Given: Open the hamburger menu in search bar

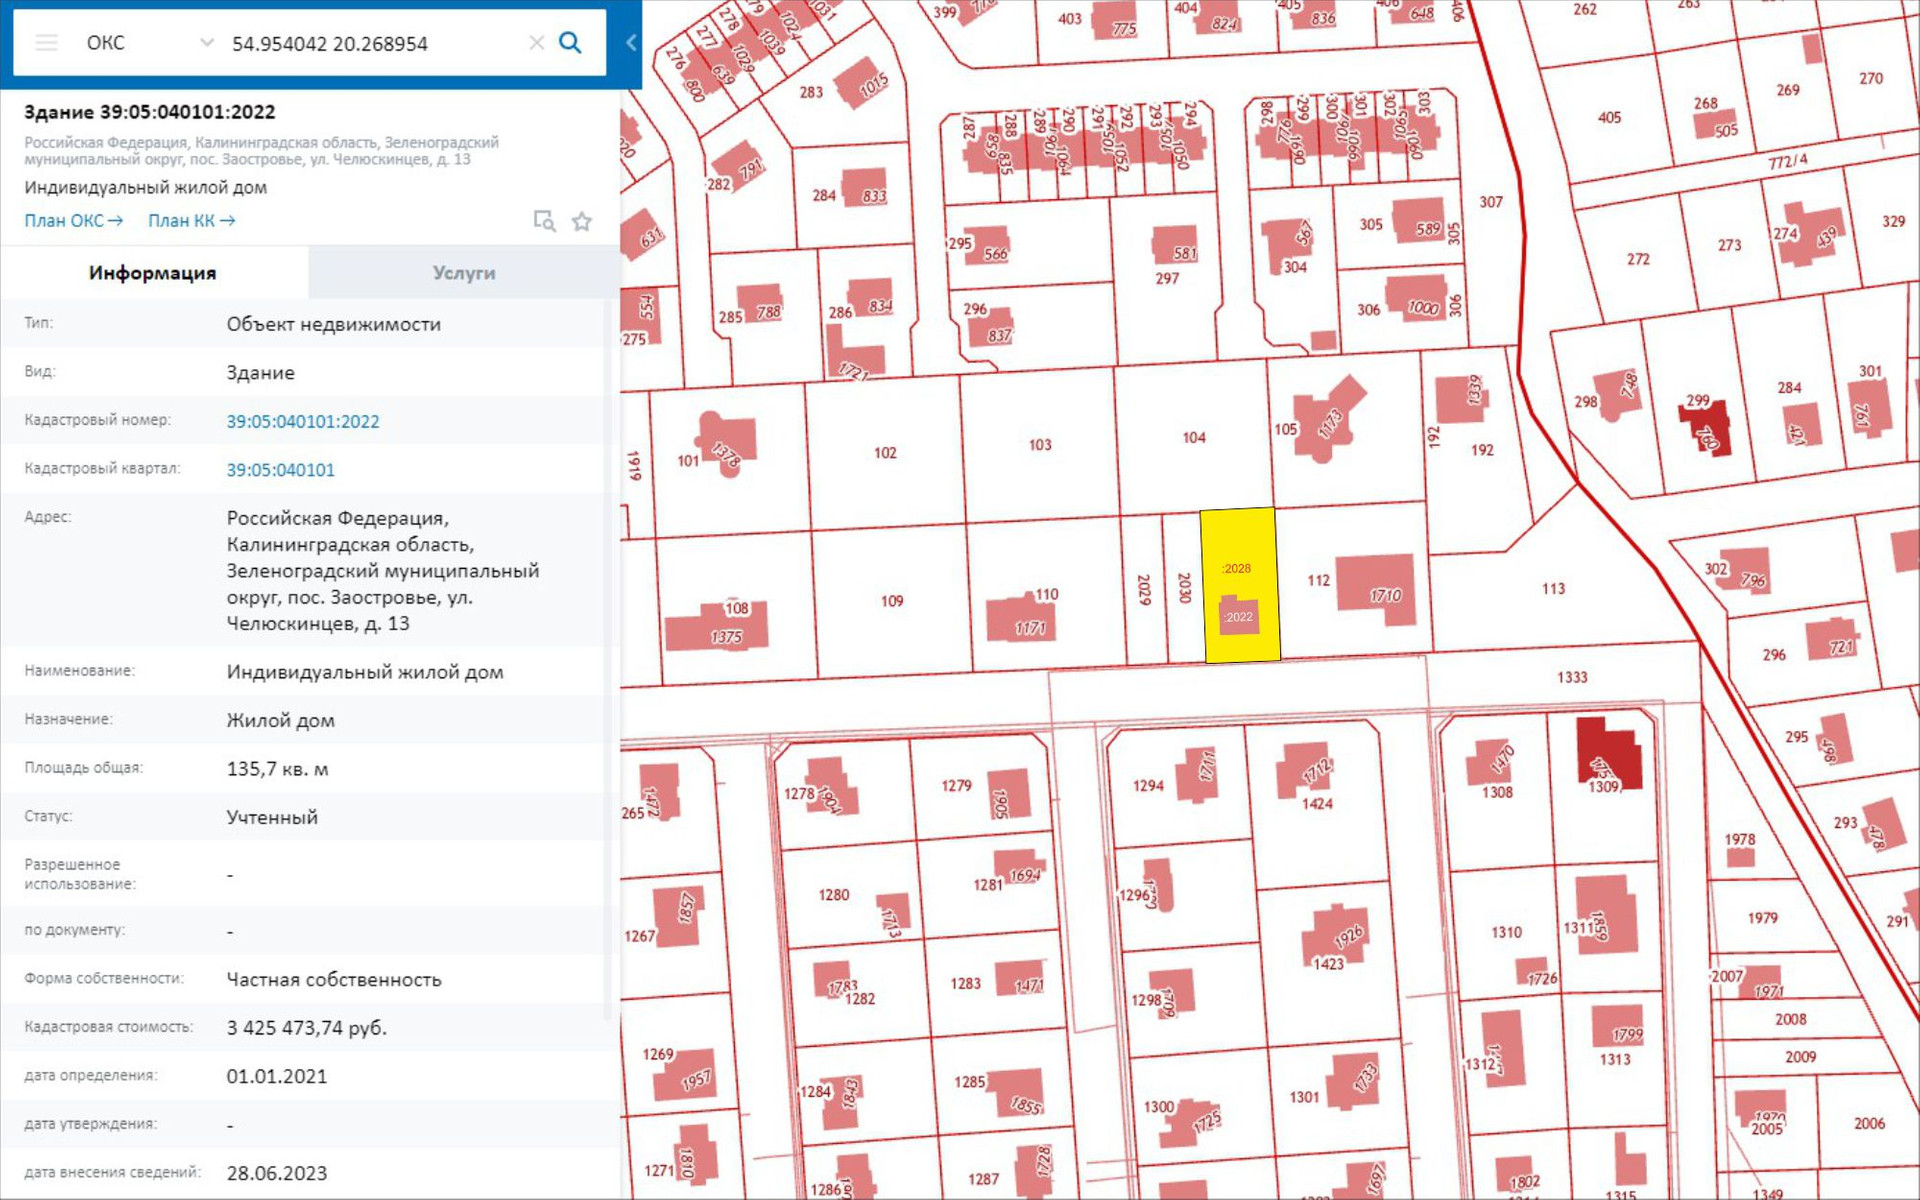Looking at the screenshot, I should 46,43.
